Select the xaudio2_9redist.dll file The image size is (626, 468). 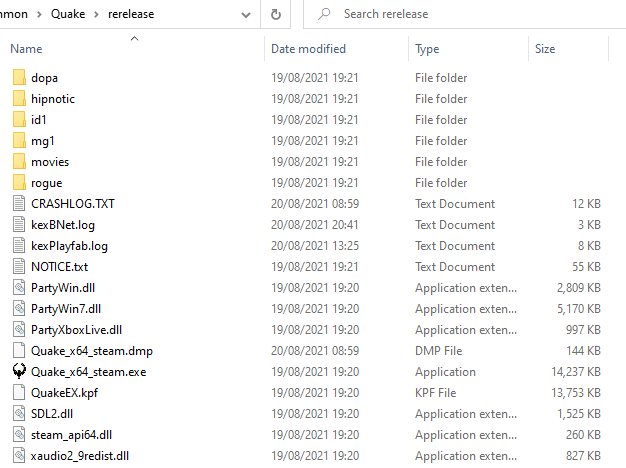tap(81, 455)
